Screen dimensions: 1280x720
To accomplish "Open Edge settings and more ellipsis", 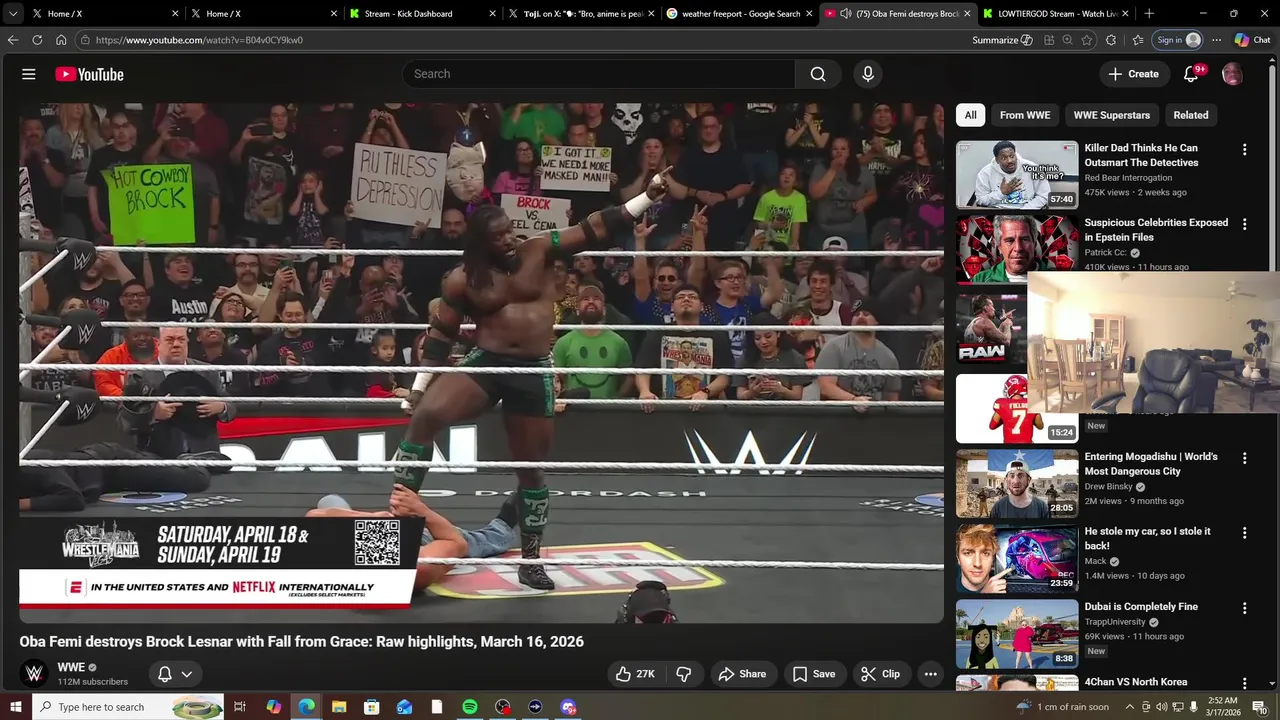I will click(1216, 40).
